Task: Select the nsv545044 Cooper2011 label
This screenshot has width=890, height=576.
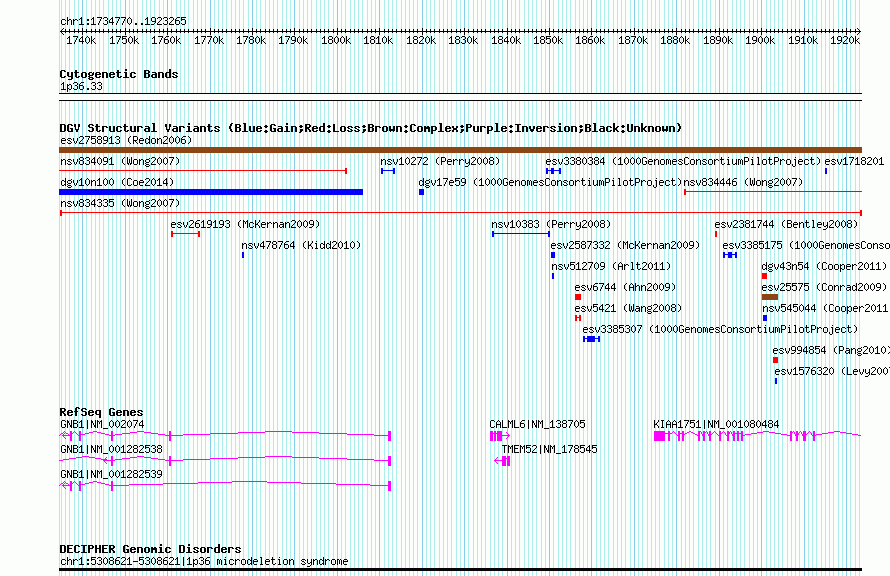Action: [825, 308]
